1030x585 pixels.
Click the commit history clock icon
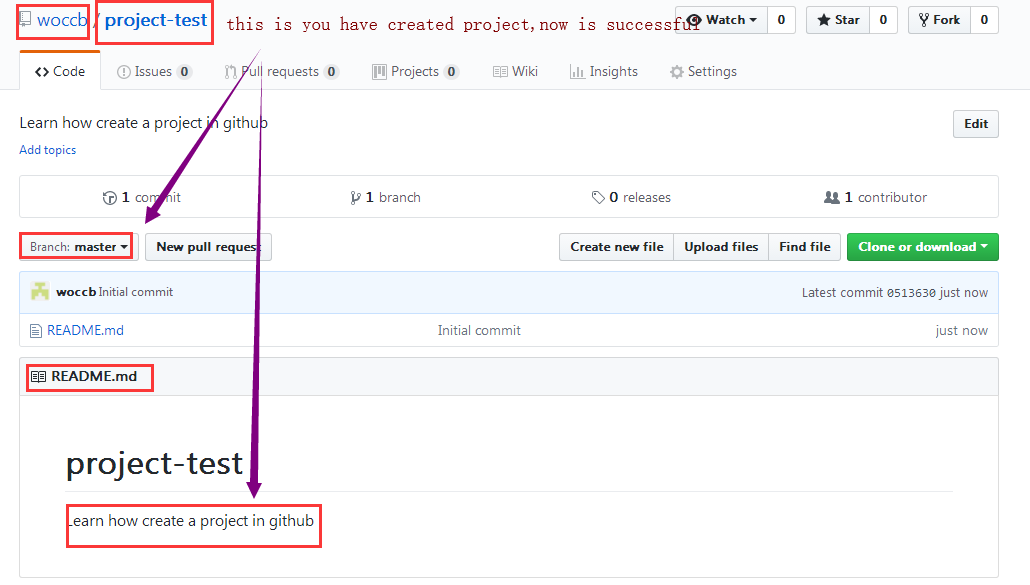coord(110,198)
